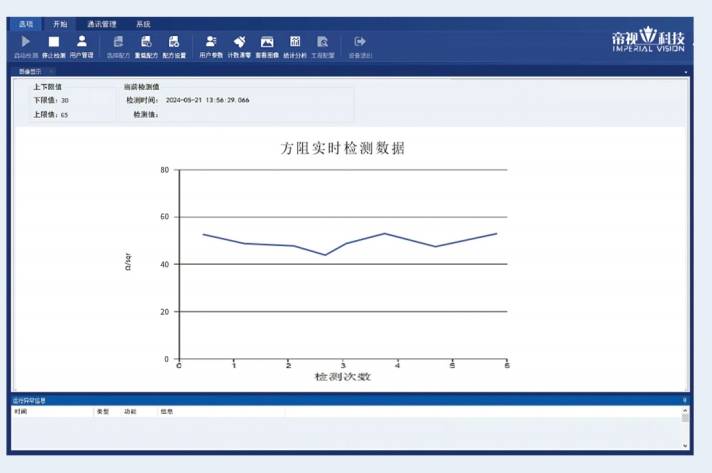The image size is (712, 473).
Task: Expand the document tab list dropdown arrow
Action: coord(686,72)
